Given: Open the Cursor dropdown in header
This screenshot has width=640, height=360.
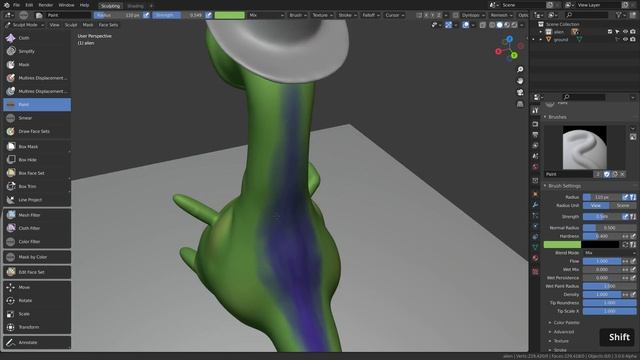Looking at the screenshot, I should tap(395, 15).
